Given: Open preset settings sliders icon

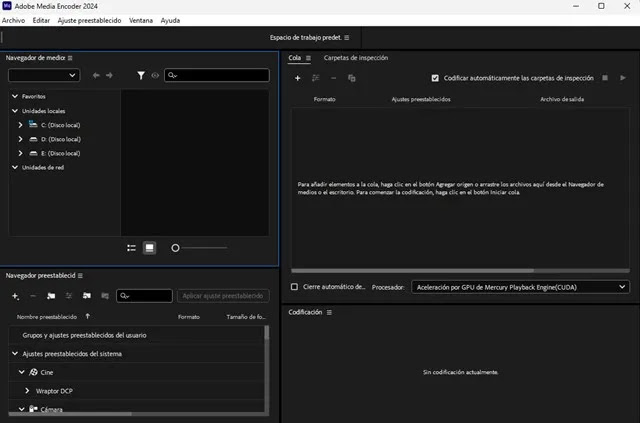Looking at the screenshot, I should pos(69,296).
